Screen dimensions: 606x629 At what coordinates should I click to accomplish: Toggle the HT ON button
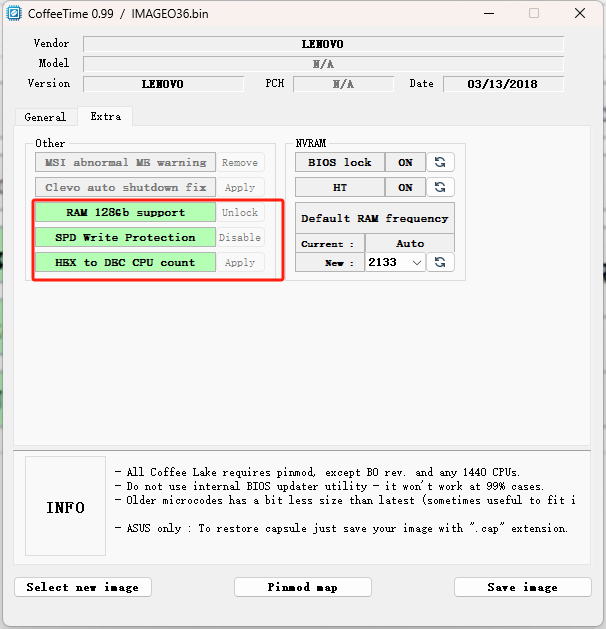pos(405,187)
